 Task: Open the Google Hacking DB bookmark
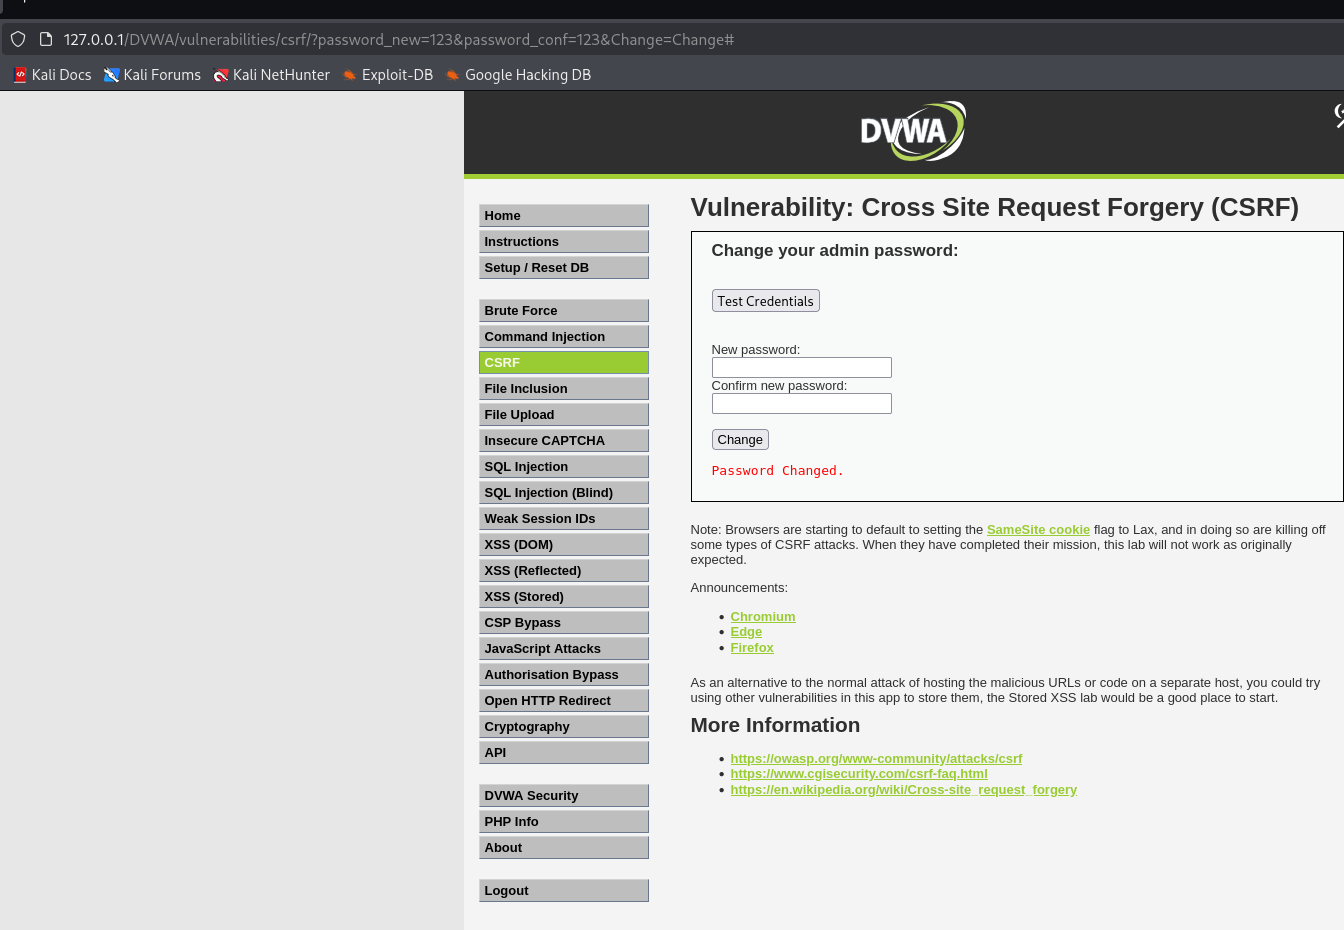click(x=518, y=75)
